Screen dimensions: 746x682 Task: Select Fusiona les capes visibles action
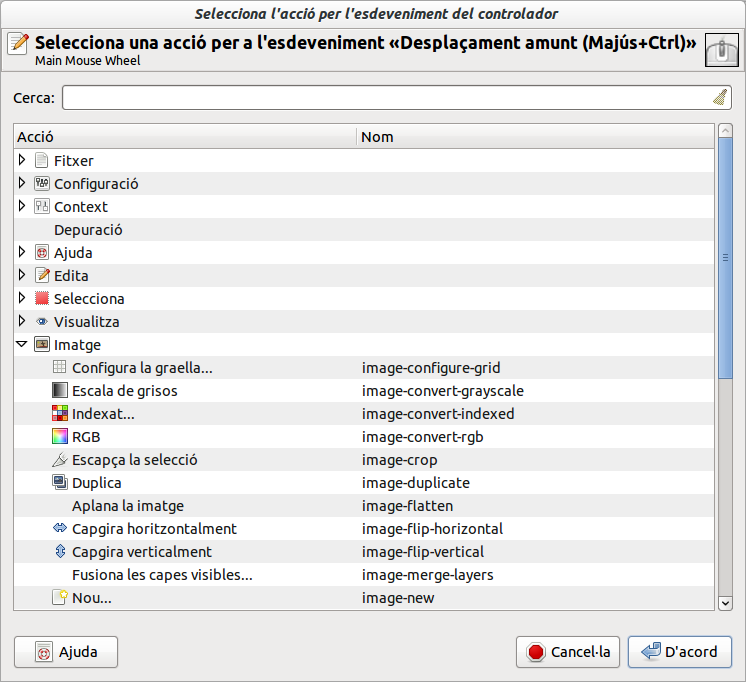pyautogui.click(x=162, y=575)
